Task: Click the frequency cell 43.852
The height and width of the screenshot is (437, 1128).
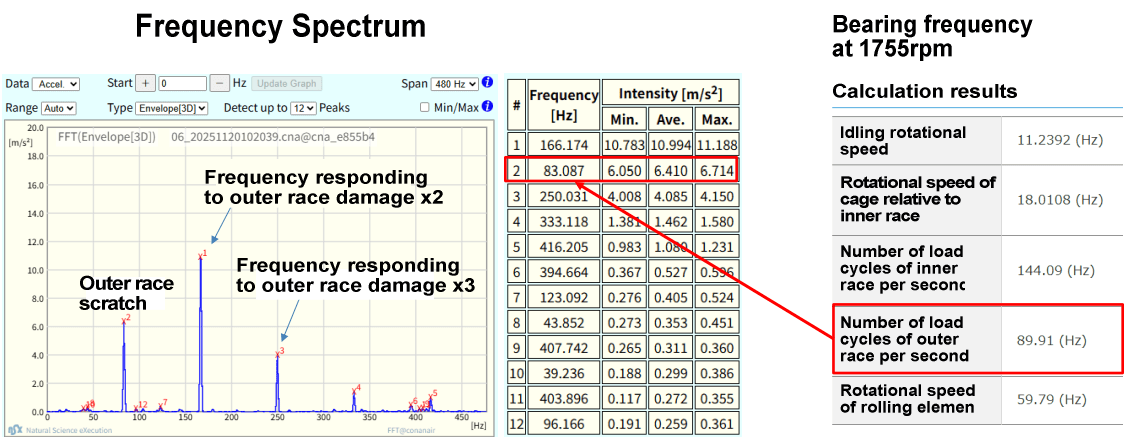Action: [x=563, y=322]
